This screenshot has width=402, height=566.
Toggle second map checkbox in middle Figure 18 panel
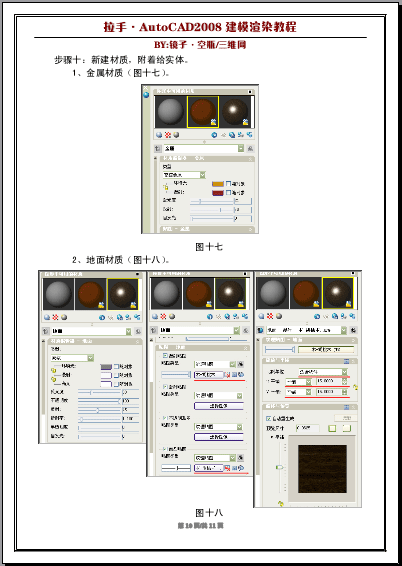click(x=165, y=387)
